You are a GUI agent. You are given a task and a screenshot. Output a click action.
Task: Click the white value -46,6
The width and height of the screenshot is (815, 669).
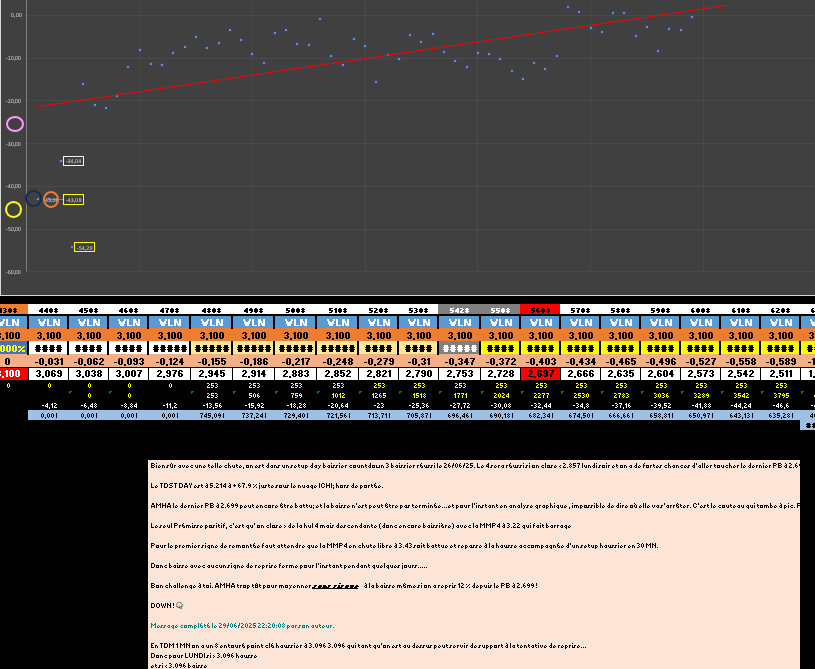click(x=781, y=405)
